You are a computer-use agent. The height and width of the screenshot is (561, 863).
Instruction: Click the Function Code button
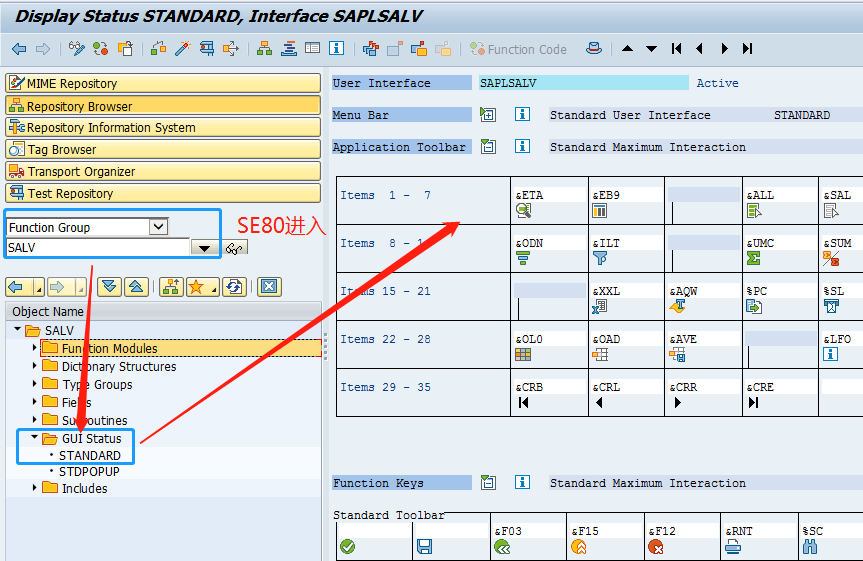518,49
